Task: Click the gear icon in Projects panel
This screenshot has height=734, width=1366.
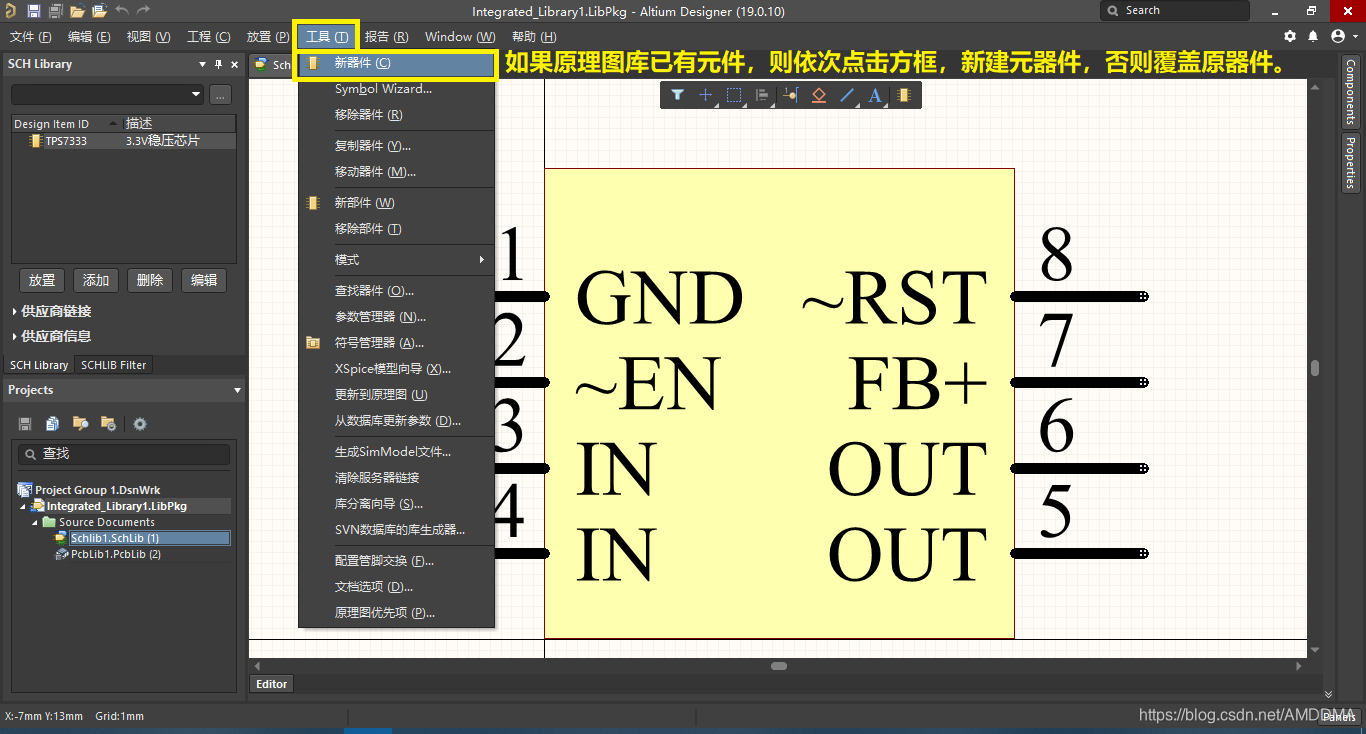Action: 140,424
